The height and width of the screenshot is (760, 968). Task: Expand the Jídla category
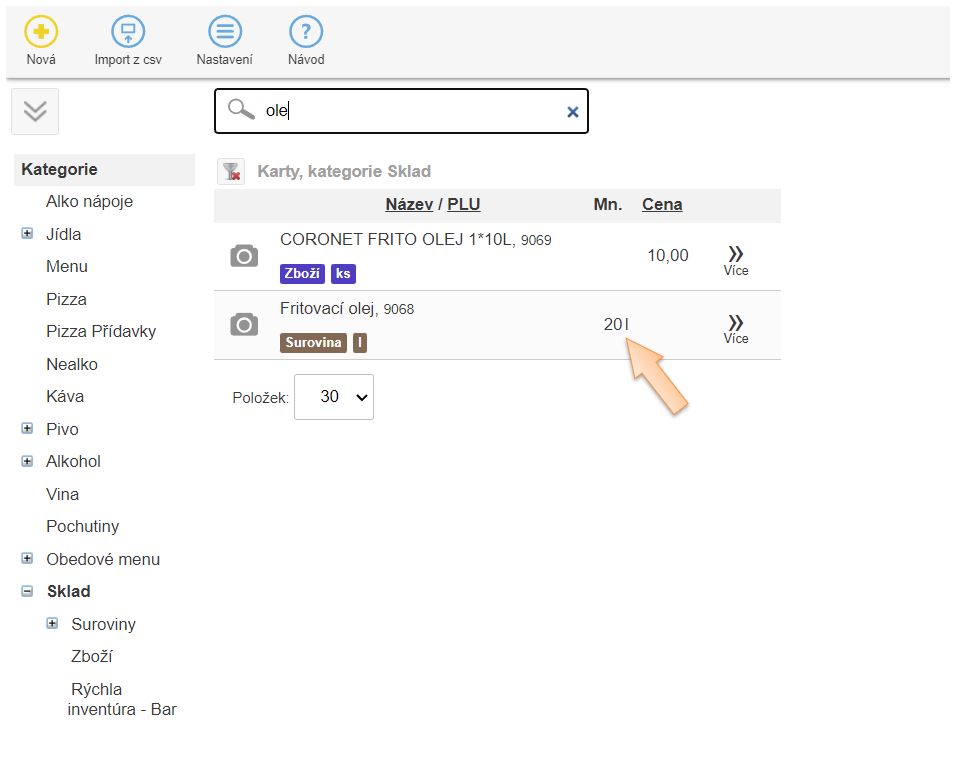[27, 234]
